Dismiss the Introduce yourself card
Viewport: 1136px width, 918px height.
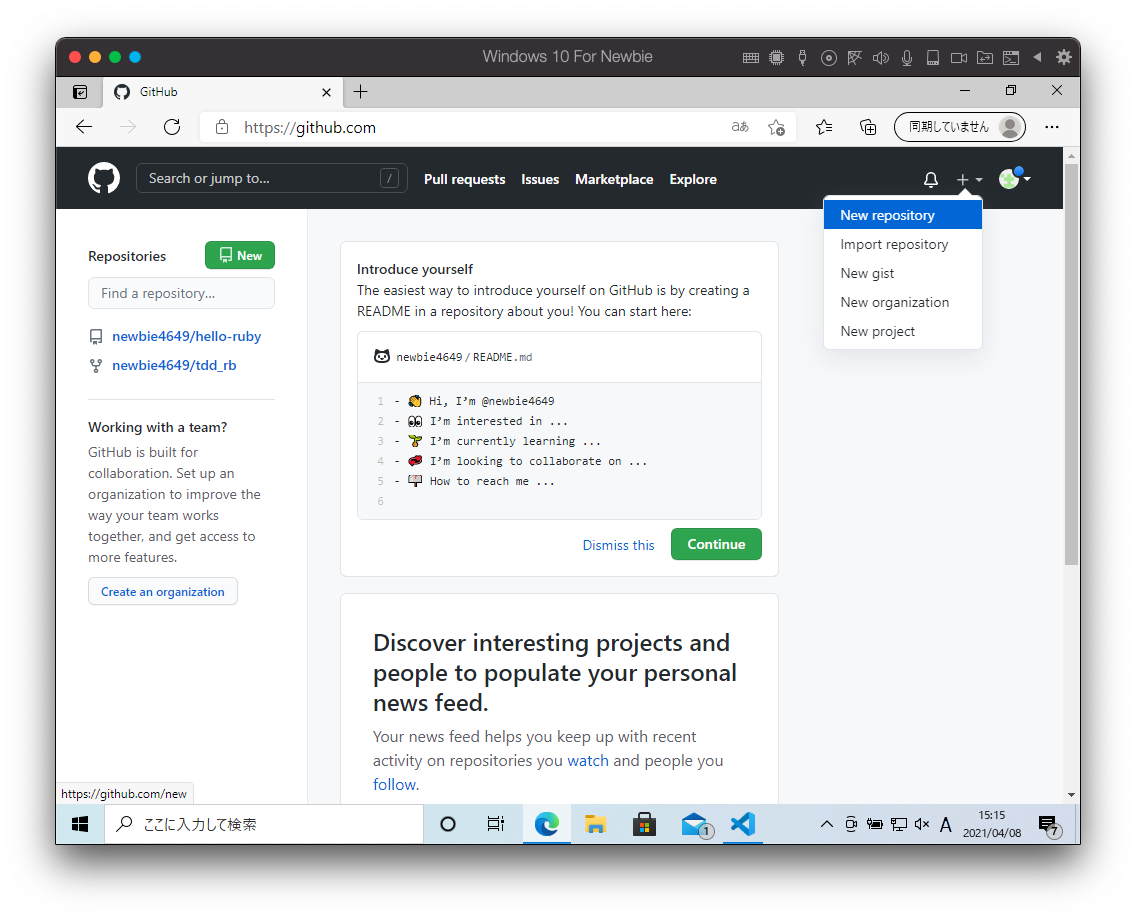(618, 545)
